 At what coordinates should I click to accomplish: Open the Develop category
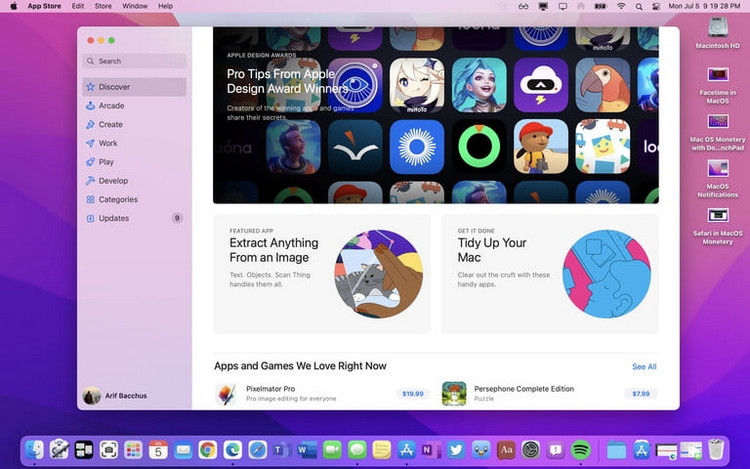134,181
